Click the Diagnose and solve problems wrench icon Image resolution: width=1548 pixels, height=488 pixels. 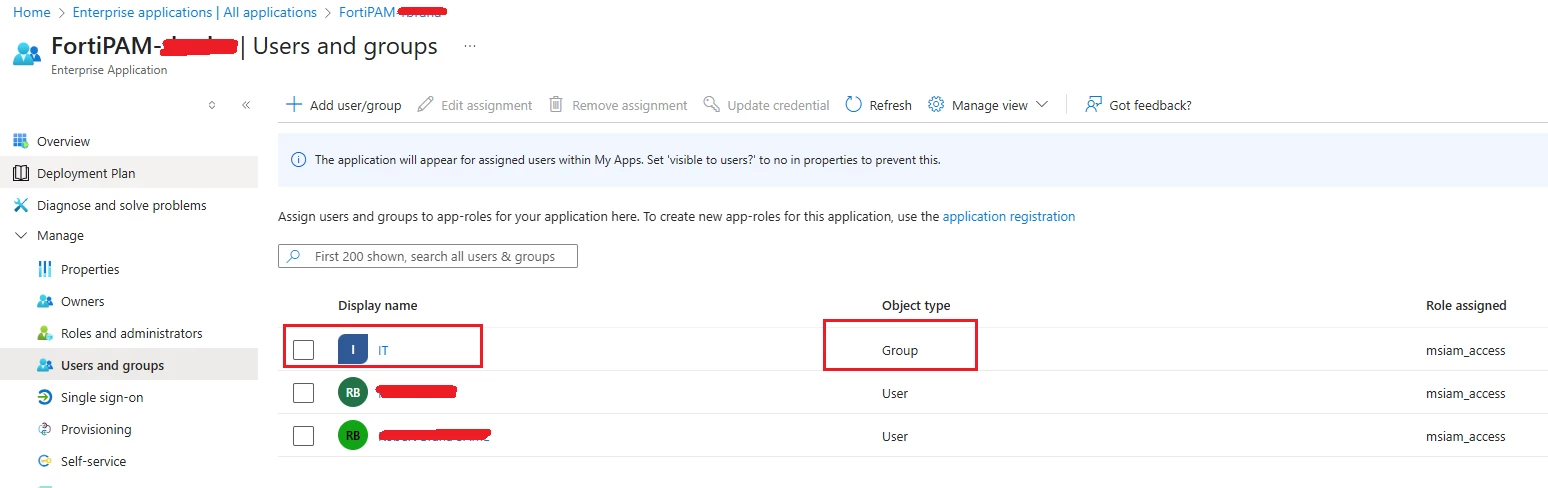(x=20, y=205)
